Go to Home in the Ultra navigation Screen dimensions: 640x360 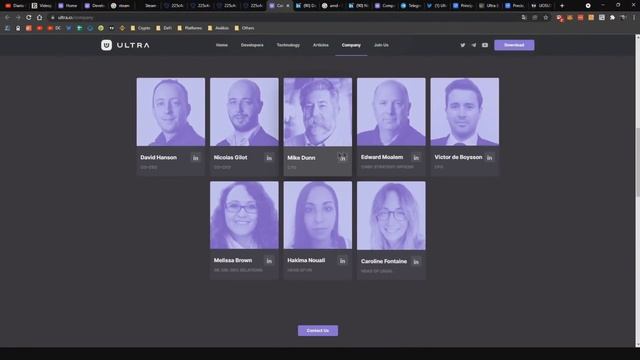pos(222,45)
